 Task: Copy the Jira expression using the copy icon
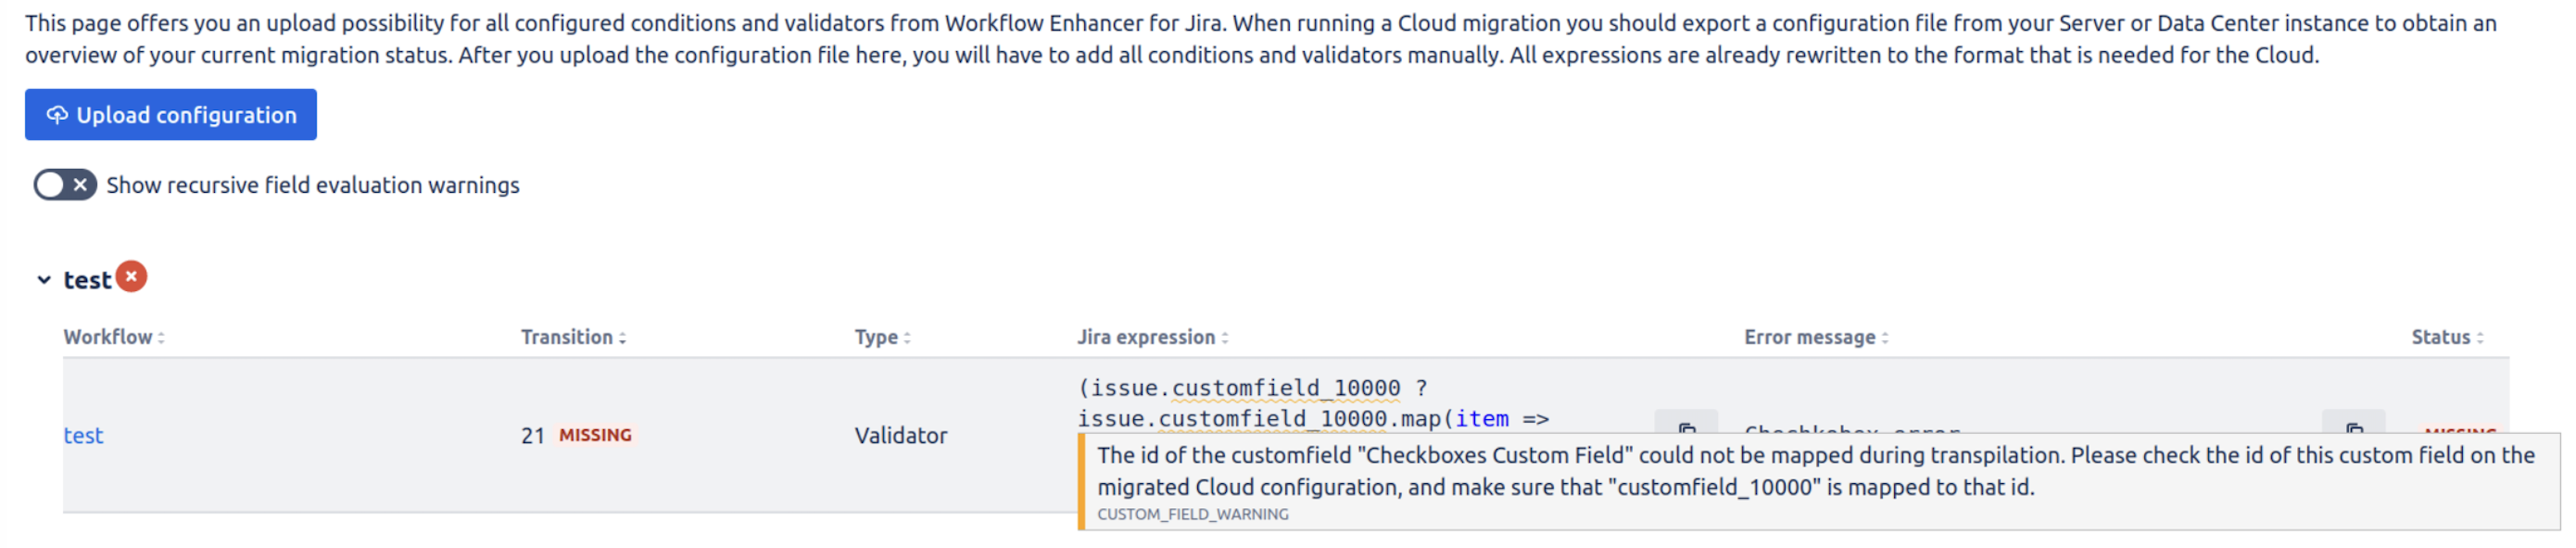[x=1686, y=423]
